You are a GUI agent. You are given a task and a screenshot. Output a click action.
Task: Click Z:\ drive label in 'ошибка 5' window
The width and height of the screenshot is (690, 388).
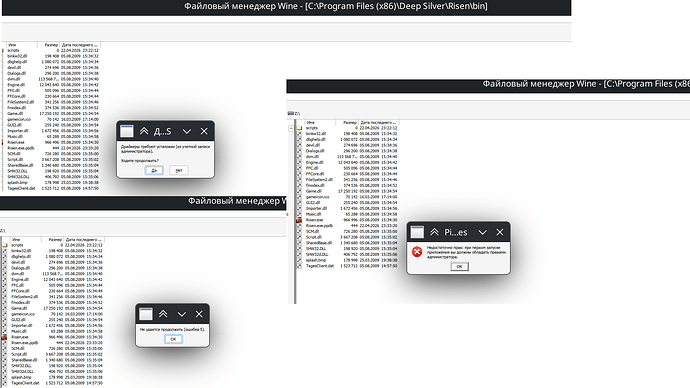click(x=3, y=231)
